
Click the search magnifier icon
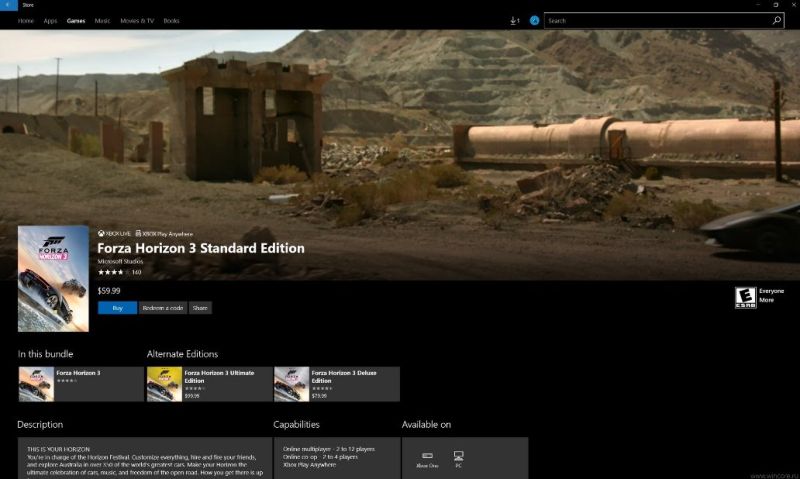777,20
